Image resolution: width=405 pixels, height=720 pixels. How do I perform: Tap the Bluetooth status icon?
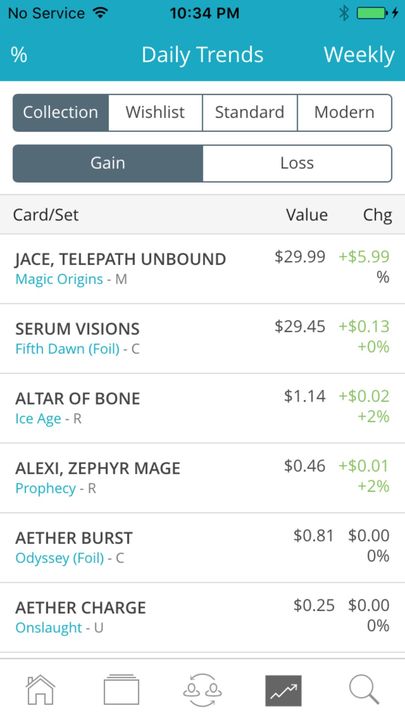click(344, 13)
